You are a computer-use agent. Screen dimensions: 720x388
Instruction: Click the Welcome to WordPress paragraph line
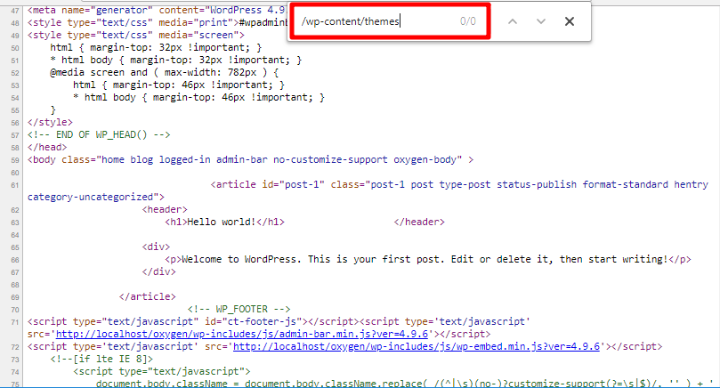coord(428,259)
